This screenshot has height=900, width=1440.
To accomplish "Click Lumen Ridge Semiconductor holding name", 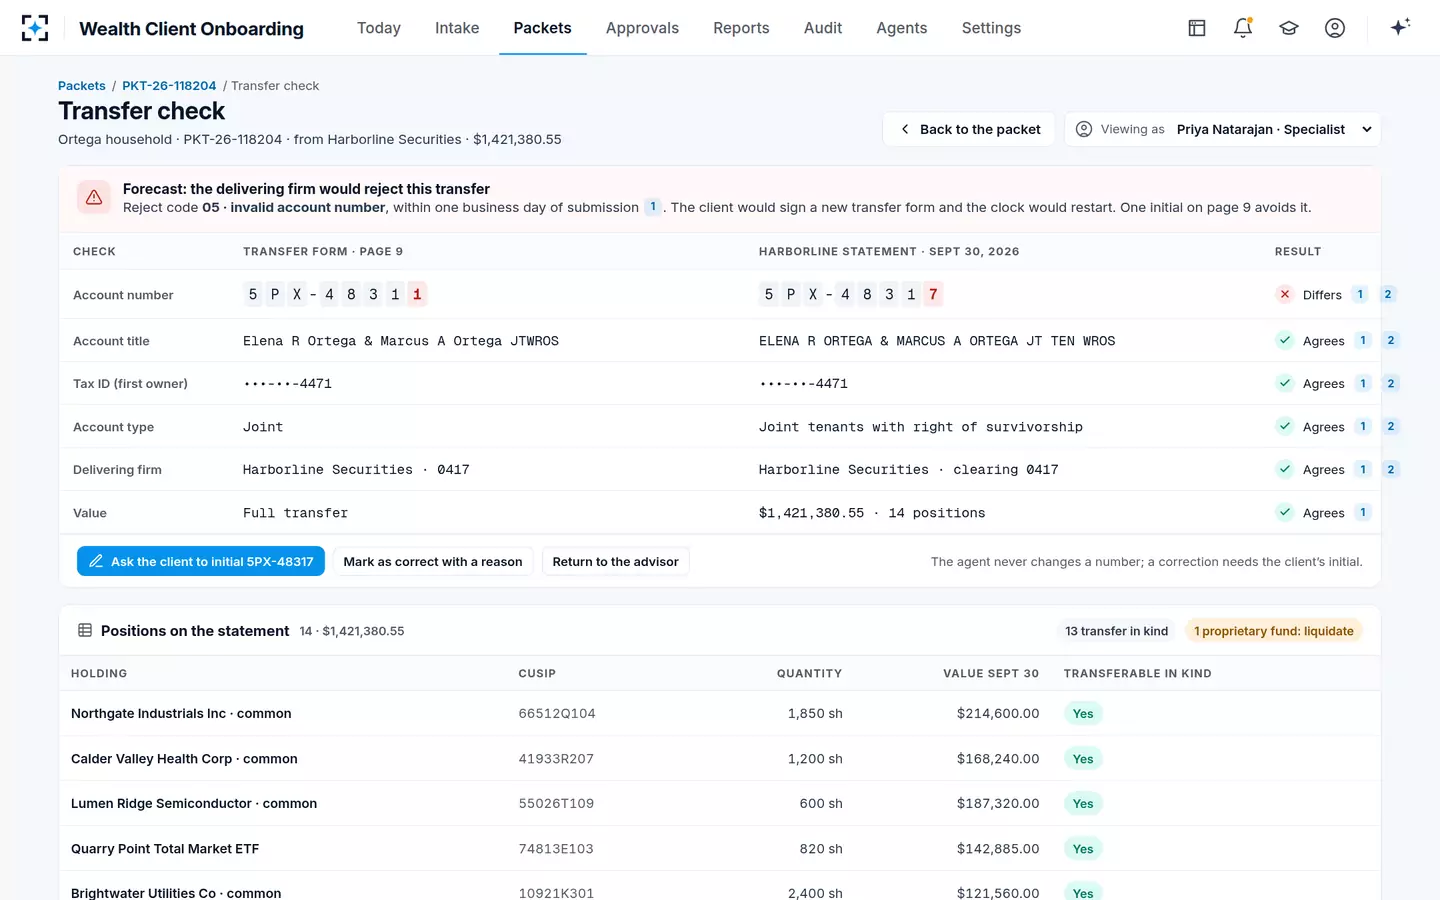I will [x=194, y=804].
